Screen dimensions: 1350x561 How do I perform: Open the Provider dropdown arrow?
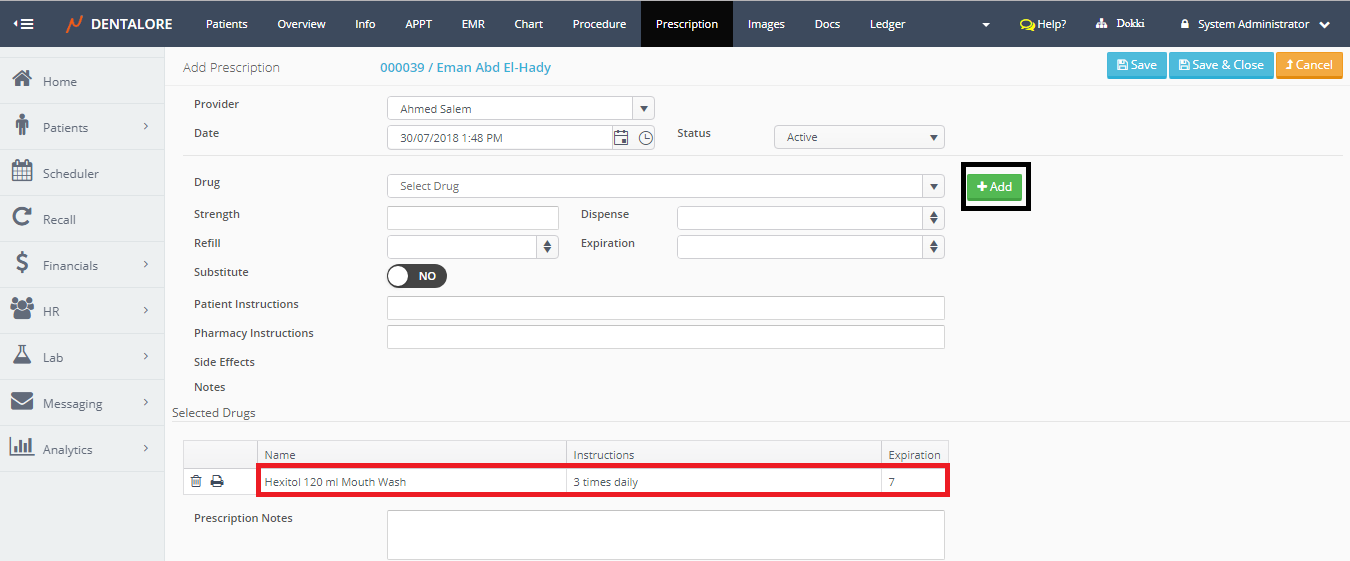(x=644, y=109)
